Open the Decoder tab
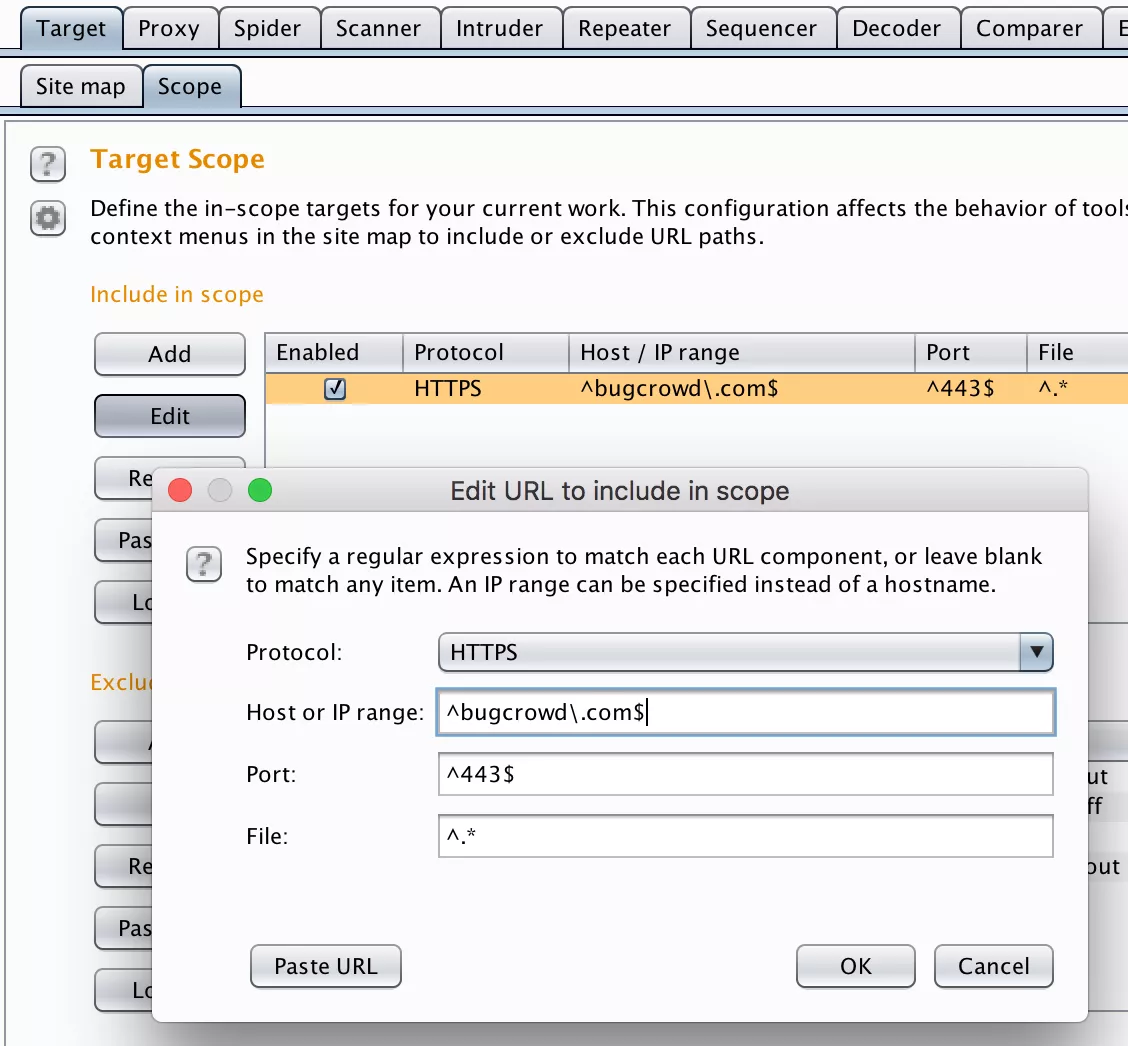 [x=898, y=28]
